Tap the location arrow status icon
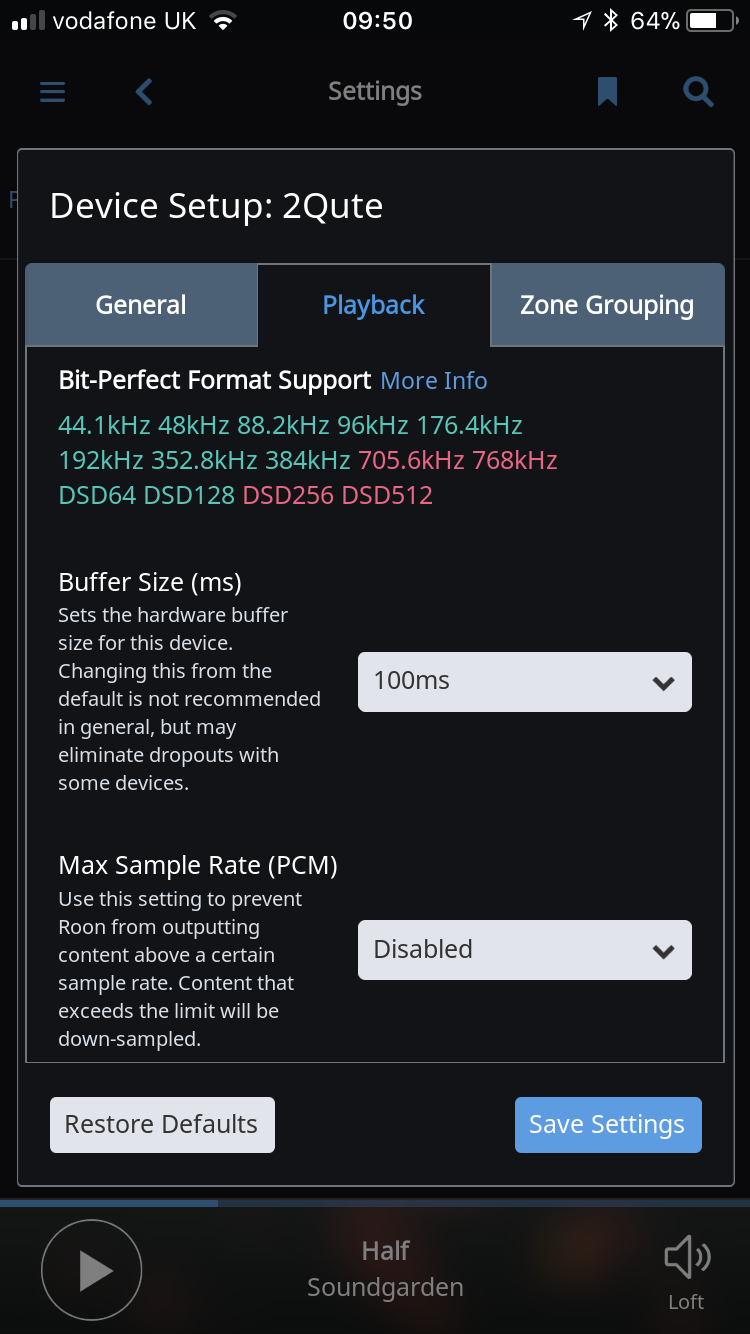The width and height of the screenshot is (750, 1334). (x=582, y=21)
